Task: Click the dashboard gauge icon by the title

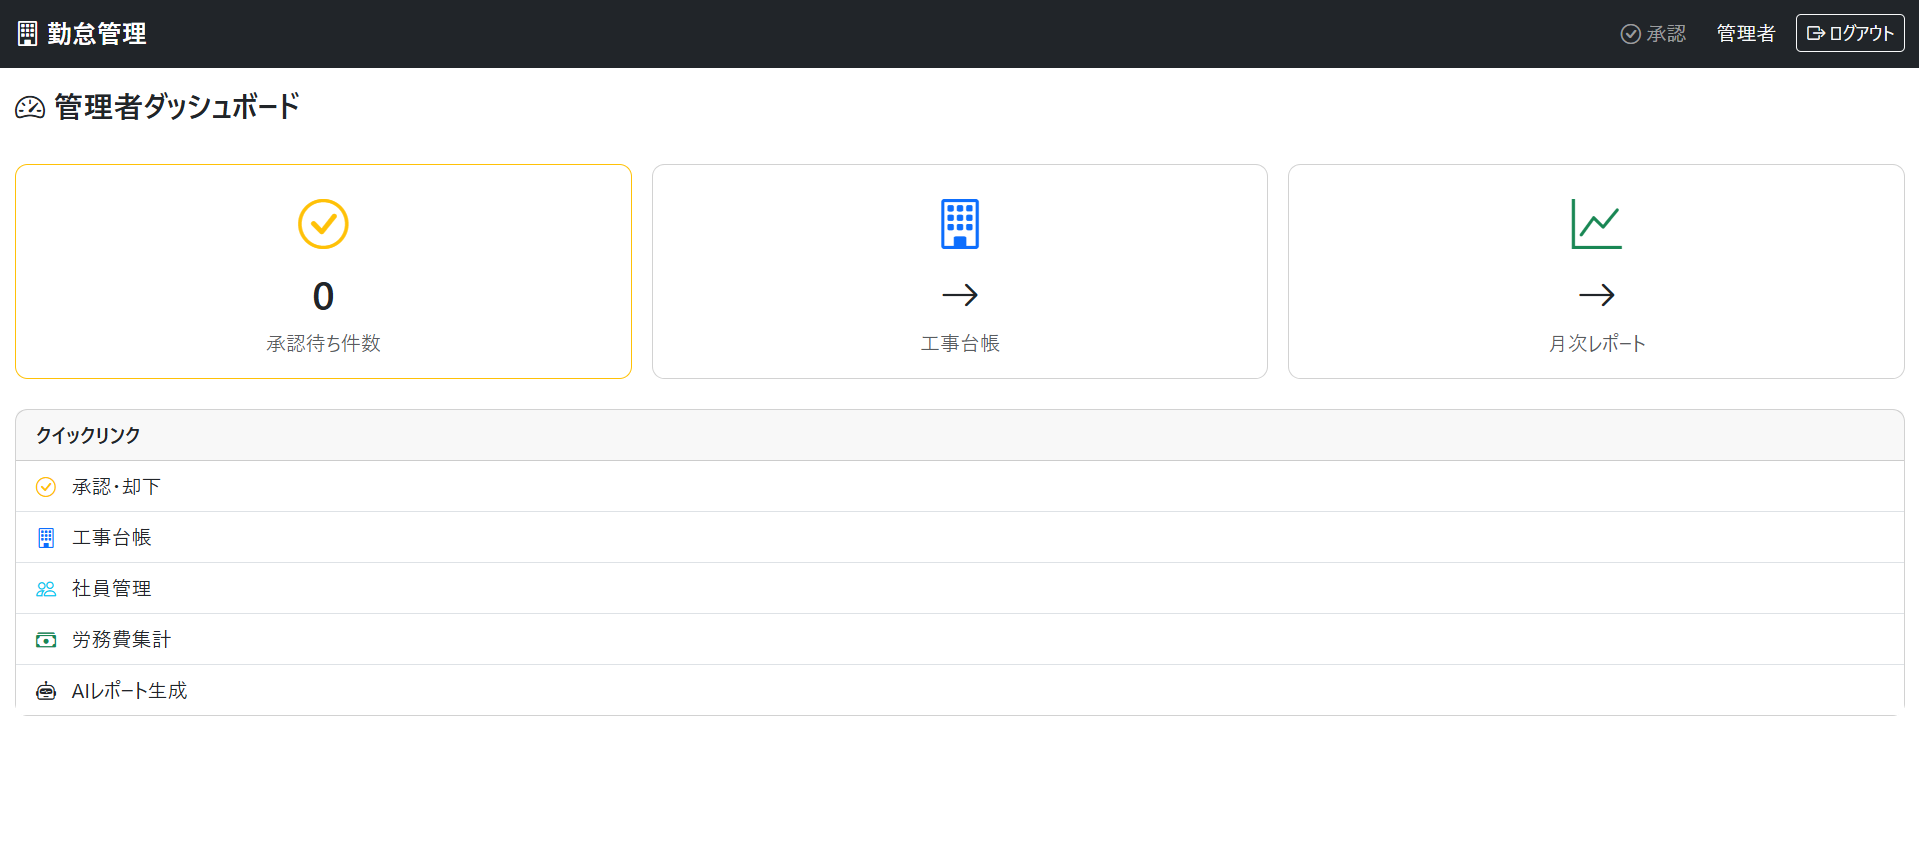Action: point(30,107)
